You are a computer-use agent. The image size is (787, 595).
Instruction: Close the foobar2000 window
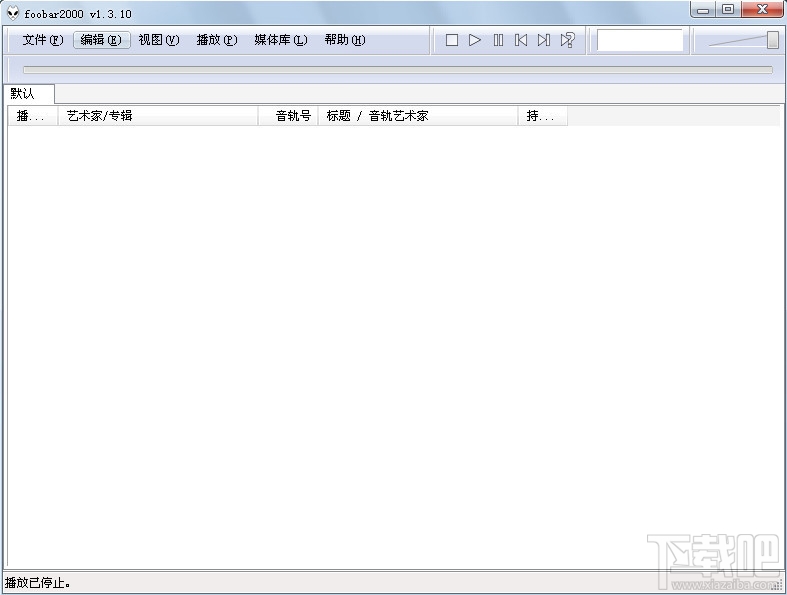pyautogui.click(x=762, y=10)
